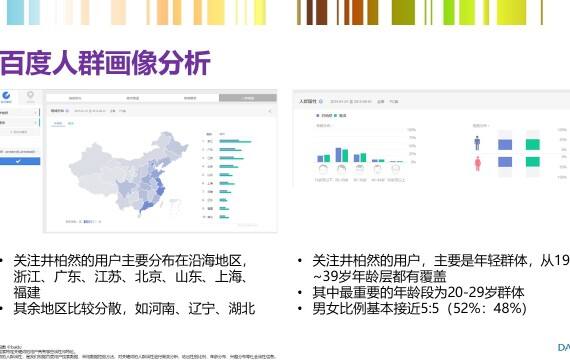Open the first keyword dropdown in left sidebar
This screenshot has width=570, height=360.
pyautogui.click(x=19, y=113)
